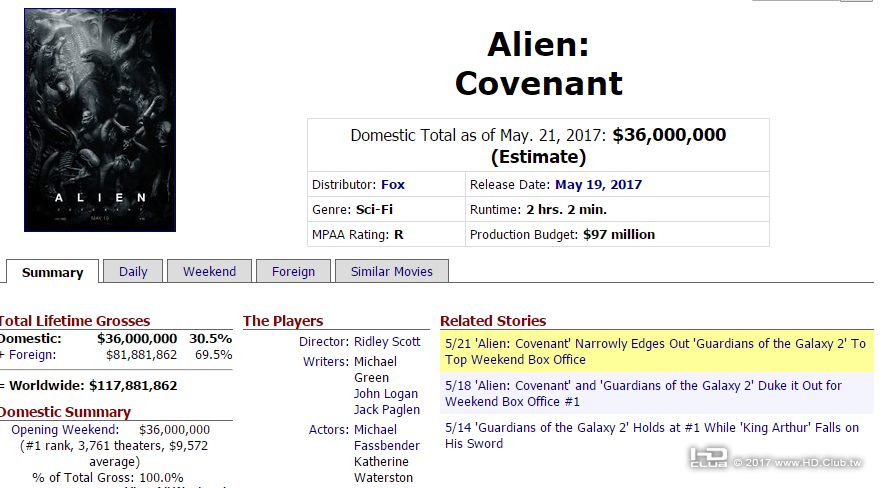Click the Total Lifetime Grosses heading
The width and height of the screenshot is (884, 488).
[x=74, y=321]
